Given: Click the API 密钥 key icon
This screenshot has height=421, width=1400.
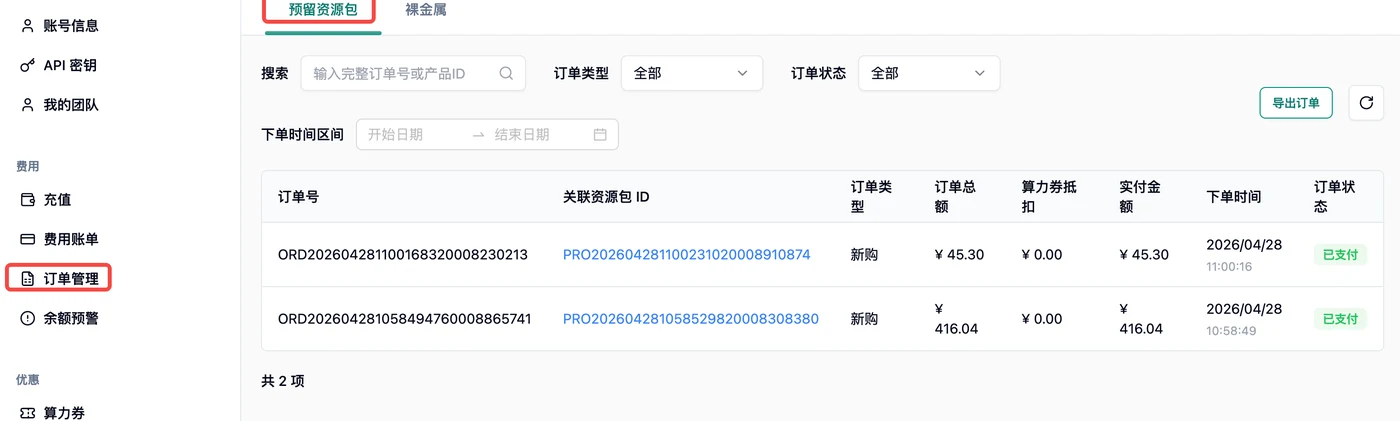Looking at the screenshot, I should click(x=28, y=65).
